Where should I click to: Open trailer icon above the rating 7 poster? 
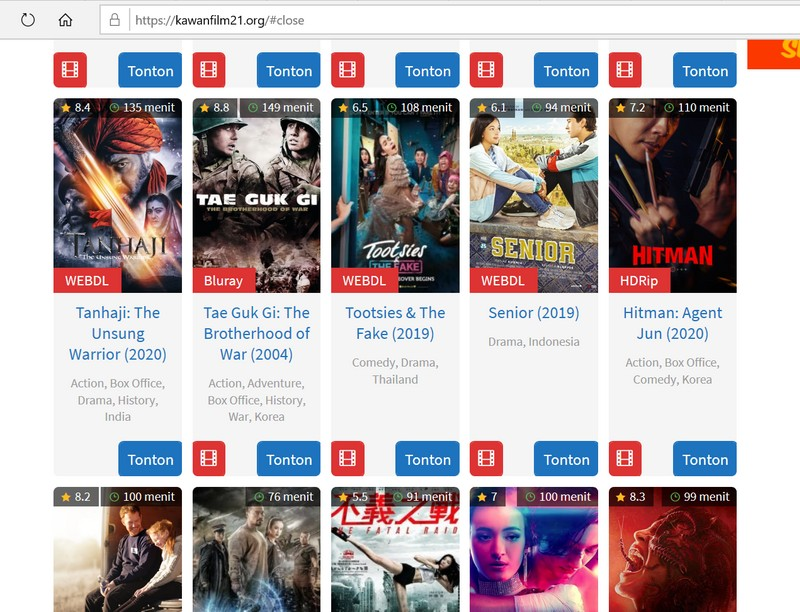pos(486,458)
